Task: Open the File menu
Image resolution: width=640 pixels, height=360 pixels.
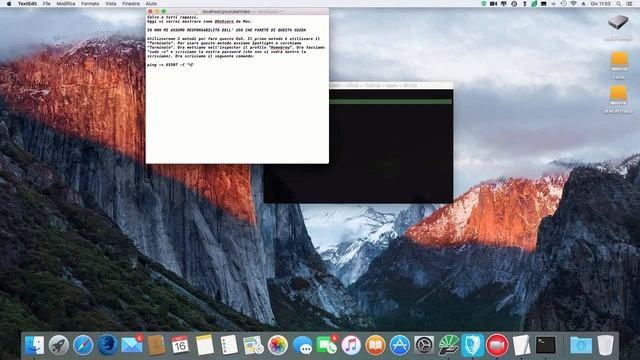Action: [x=47, y=4]
